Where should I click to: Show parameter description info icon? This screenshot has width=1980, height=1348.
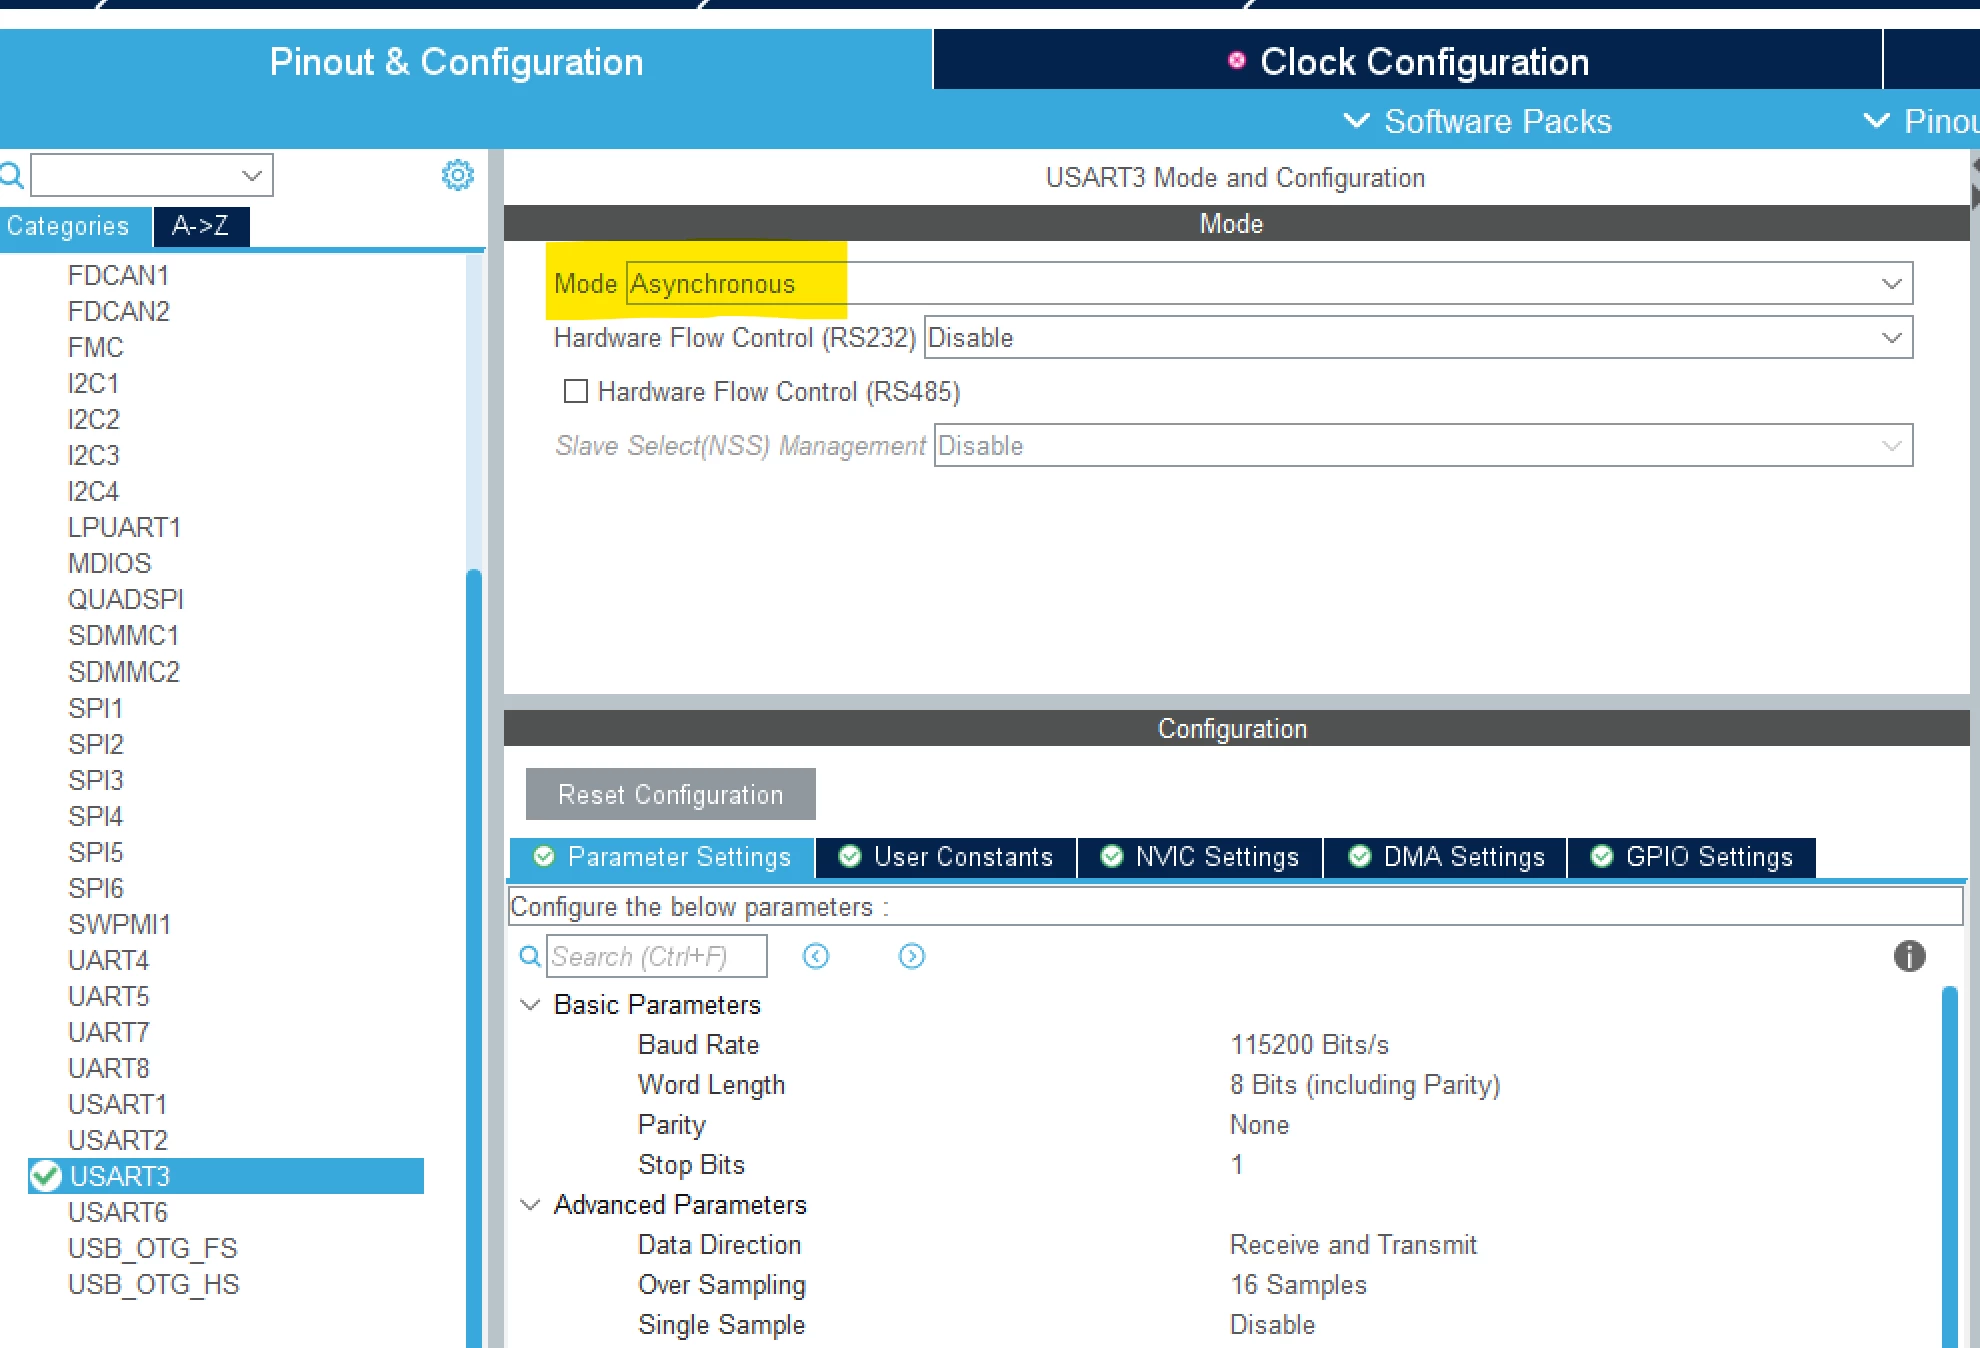pos(1909,957)
